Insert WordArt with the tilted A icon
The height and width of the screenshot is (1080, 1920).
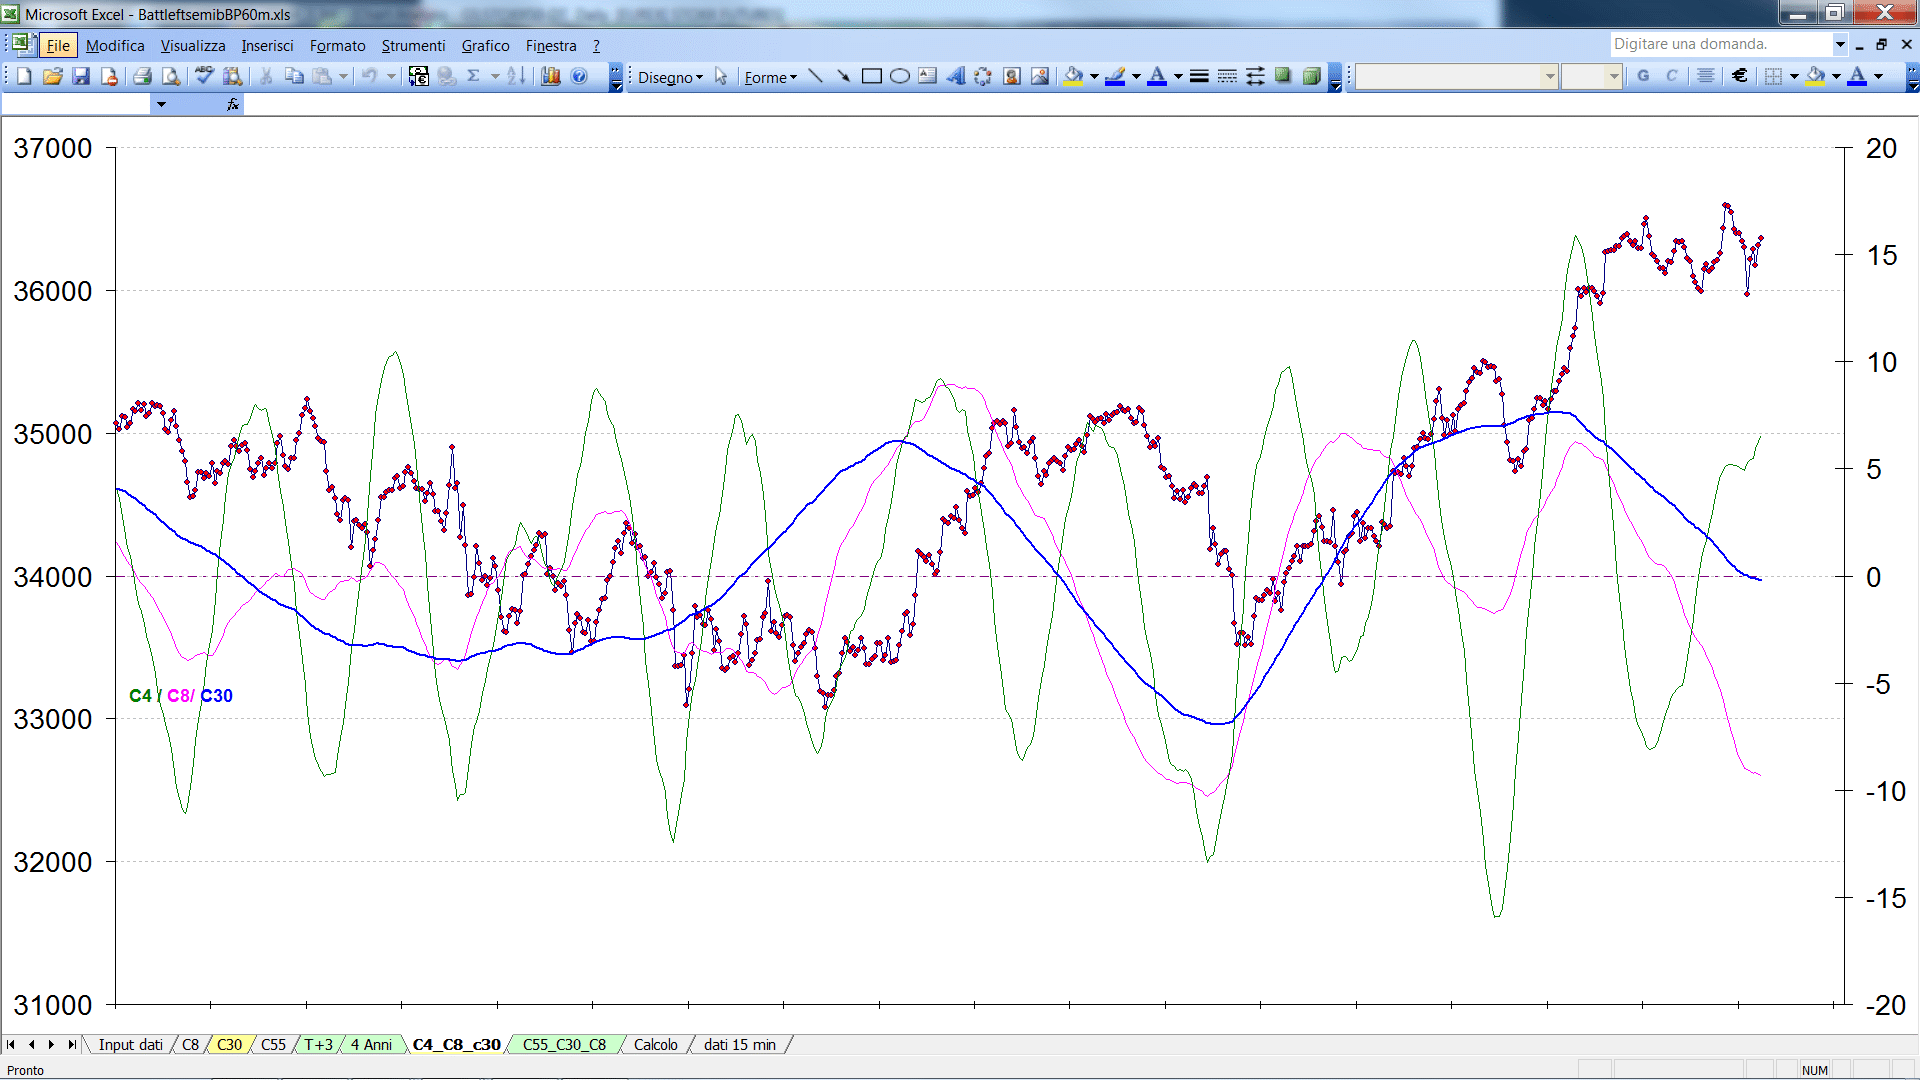click(x=956, y=76)
